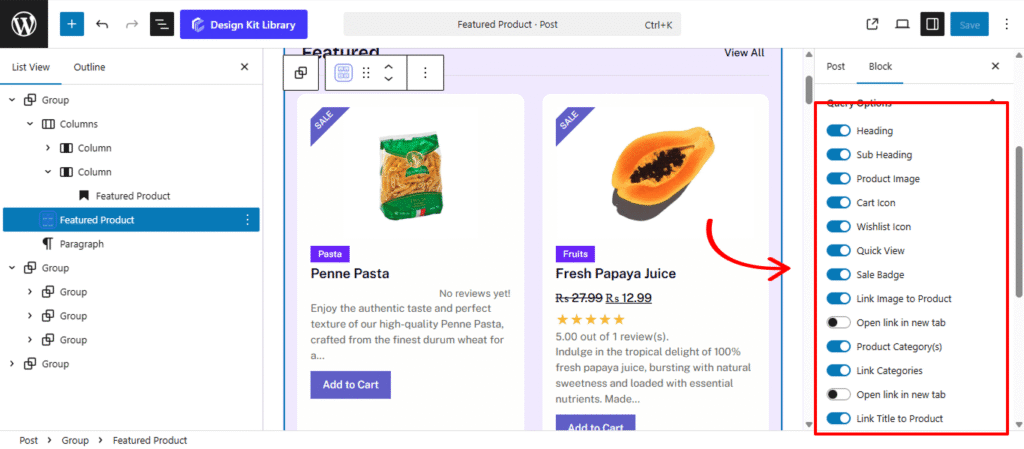1024x449 pixels.
Task: Click the undo arrow icon
Action: 102,24
